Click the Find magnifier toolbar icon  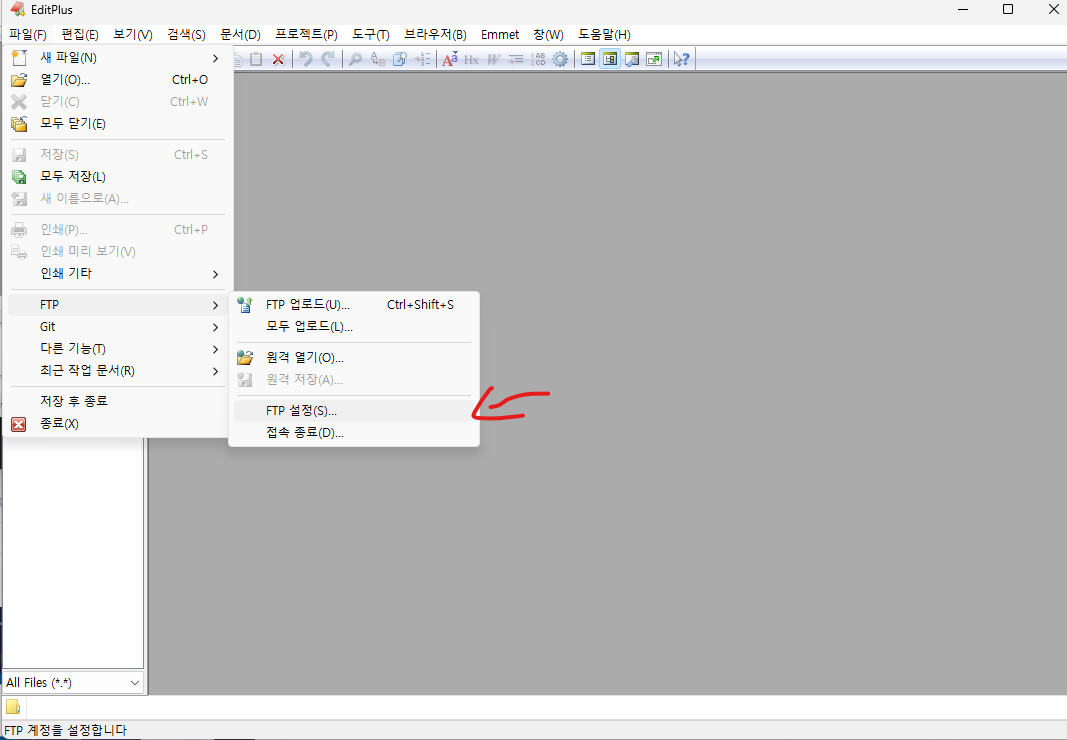click(355, 59)
